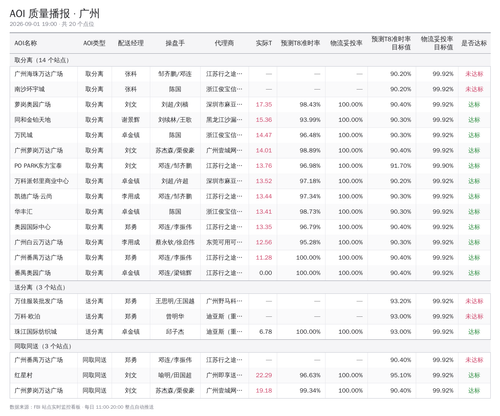Image resolution: width=500 pixels, height=416 pixels.
Task: Click the '代理商' column header
Action: (224, 43)
